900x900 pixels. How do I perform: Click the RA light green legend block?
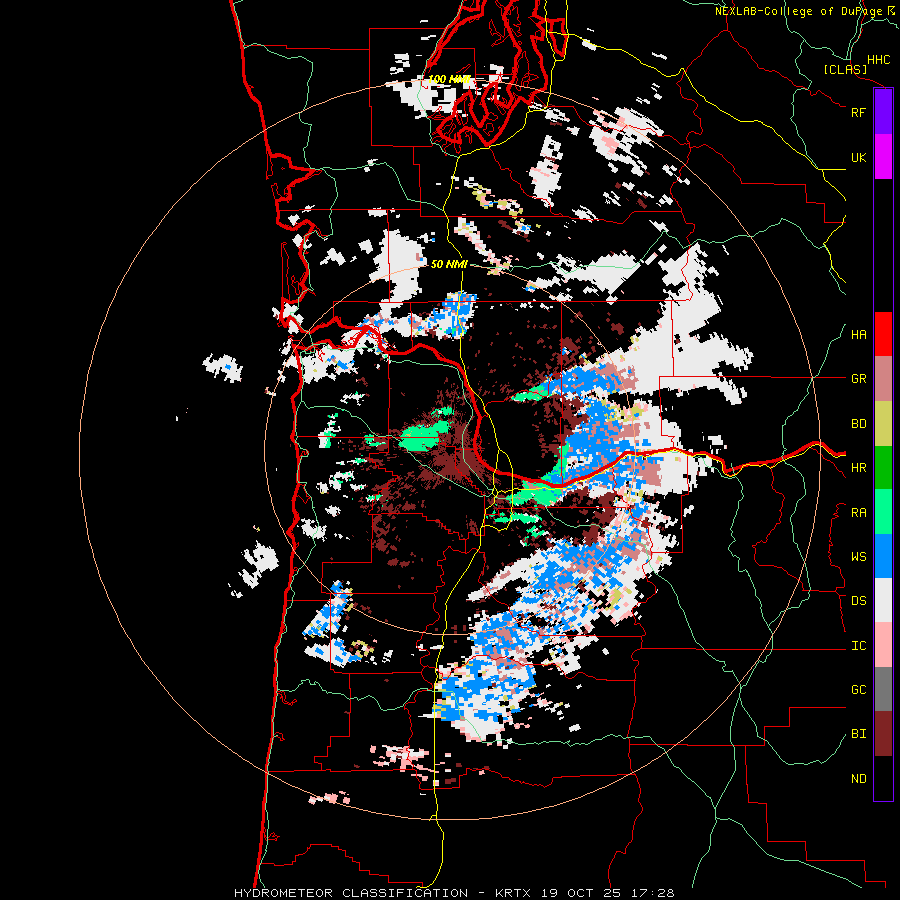point(883,512)
